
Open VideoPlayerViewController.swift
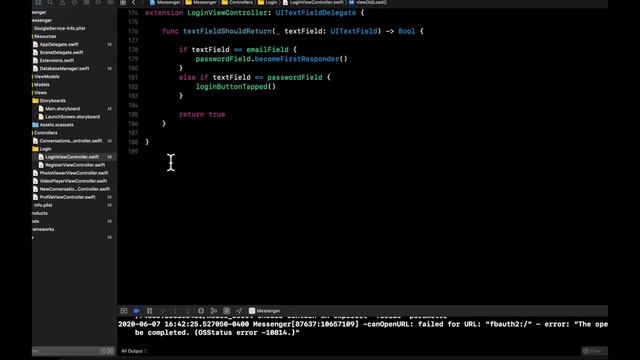pos(73,181)
